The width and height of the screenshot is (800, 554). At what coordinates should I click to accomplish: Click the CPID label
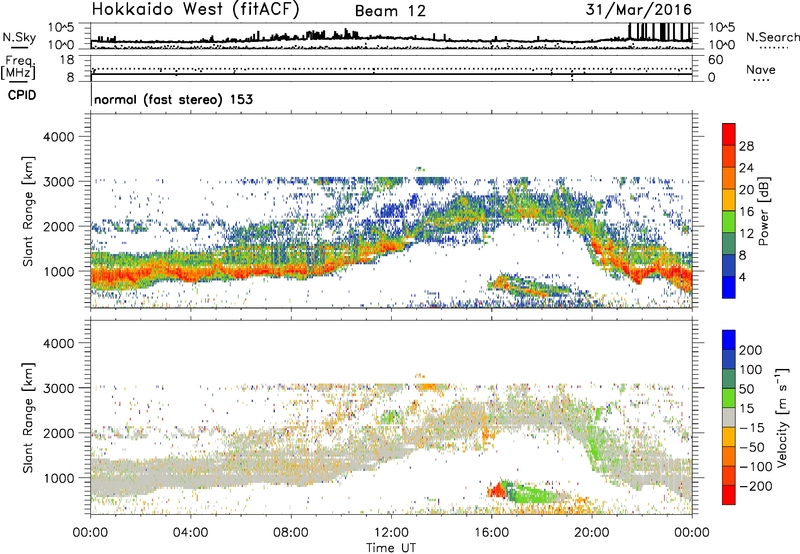click(x=22, y=95)
